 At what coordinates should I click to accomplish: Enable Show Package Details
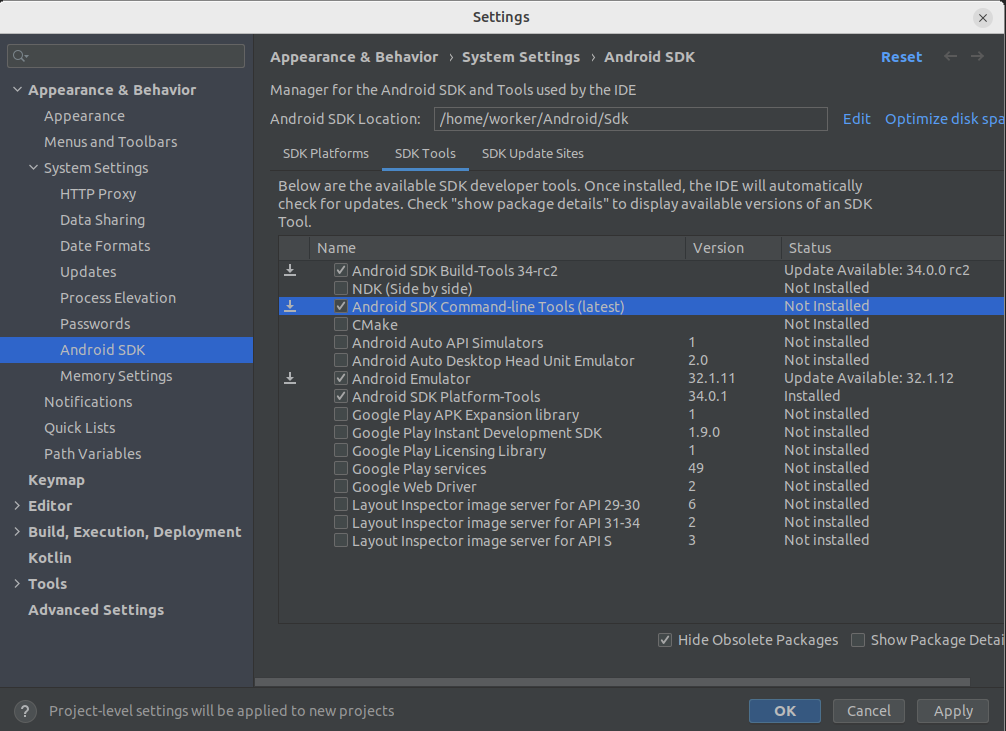pyautogui.click(x=858, y=640)
